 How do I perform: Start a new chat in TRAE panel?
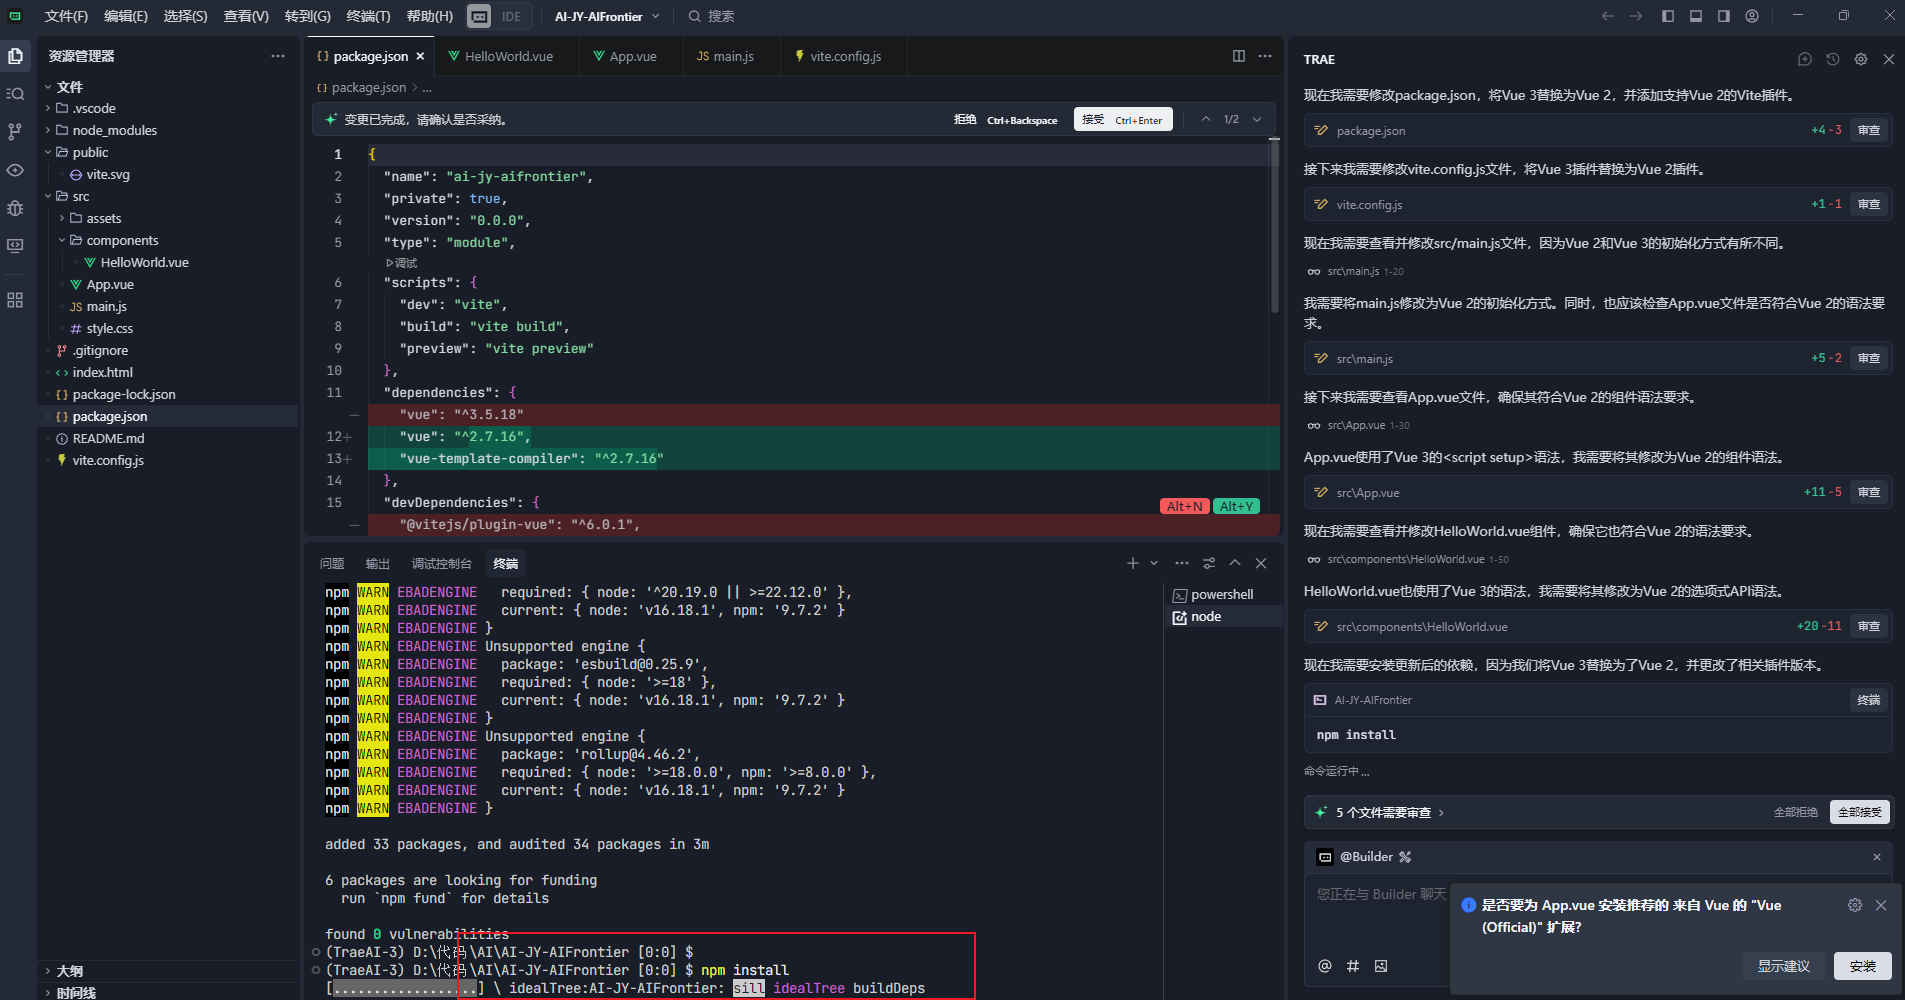pos(1805,59)
